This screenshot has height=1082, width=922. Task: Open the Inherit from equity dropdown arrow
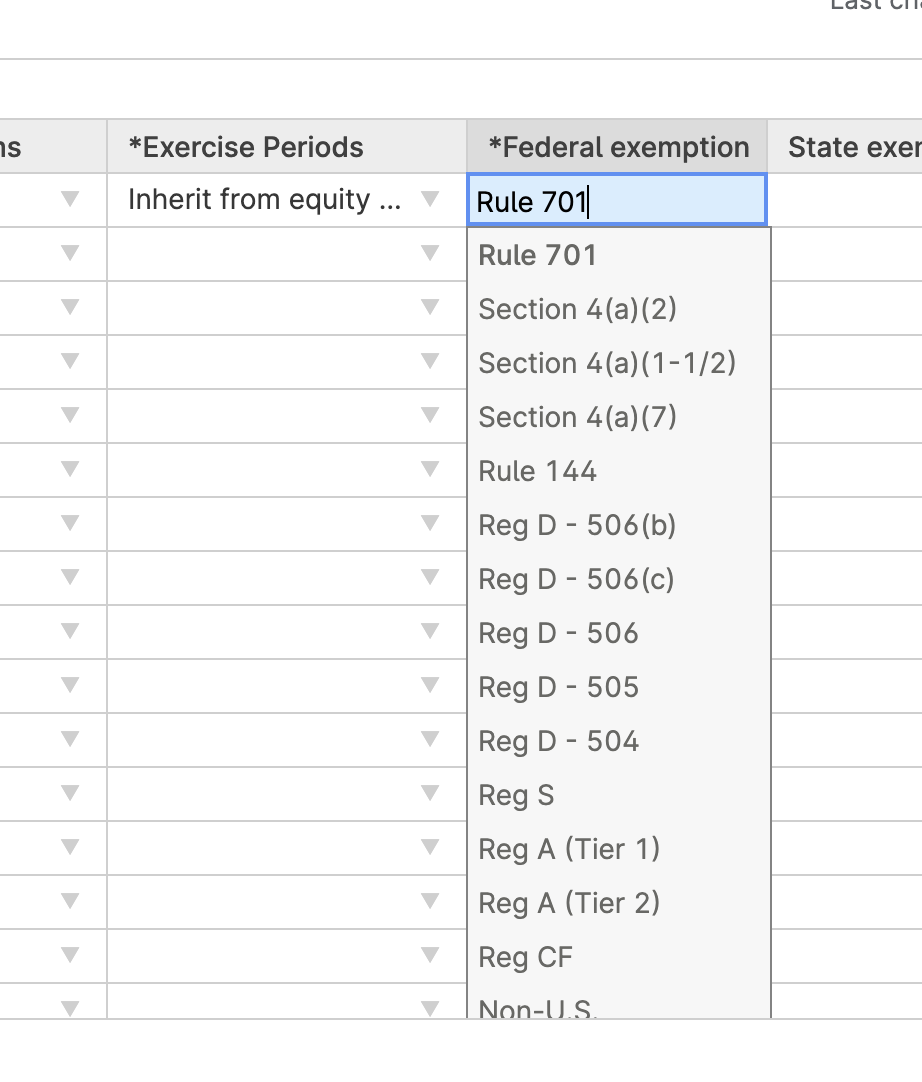tap(430, 200)
